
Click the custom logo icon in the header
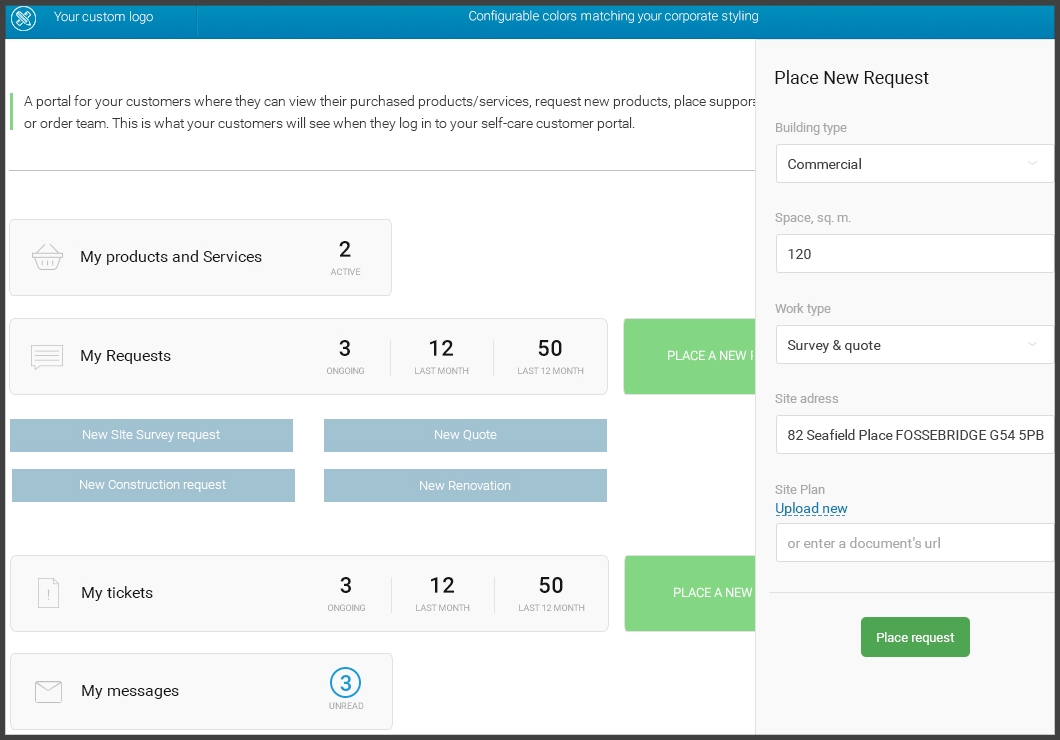[x=23, y=18]
